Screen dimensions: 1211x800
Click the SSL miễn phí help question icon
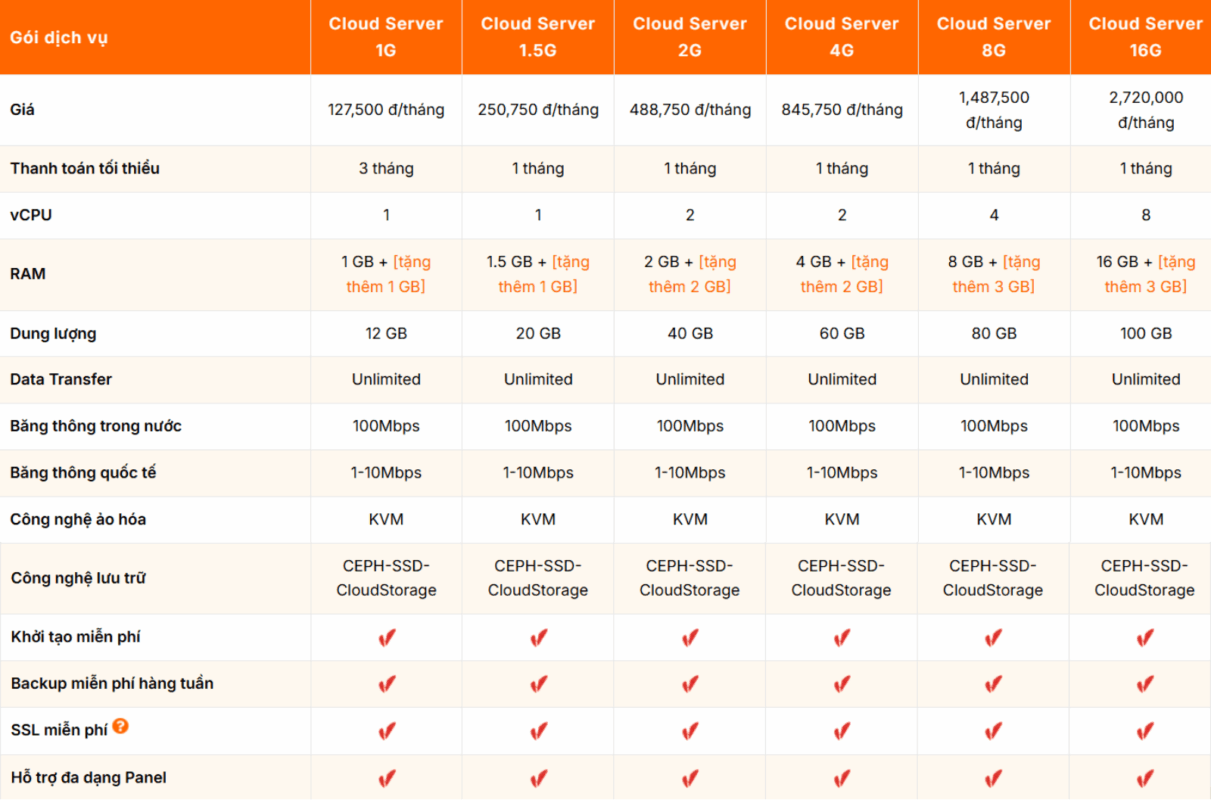[x=120, y=727]
